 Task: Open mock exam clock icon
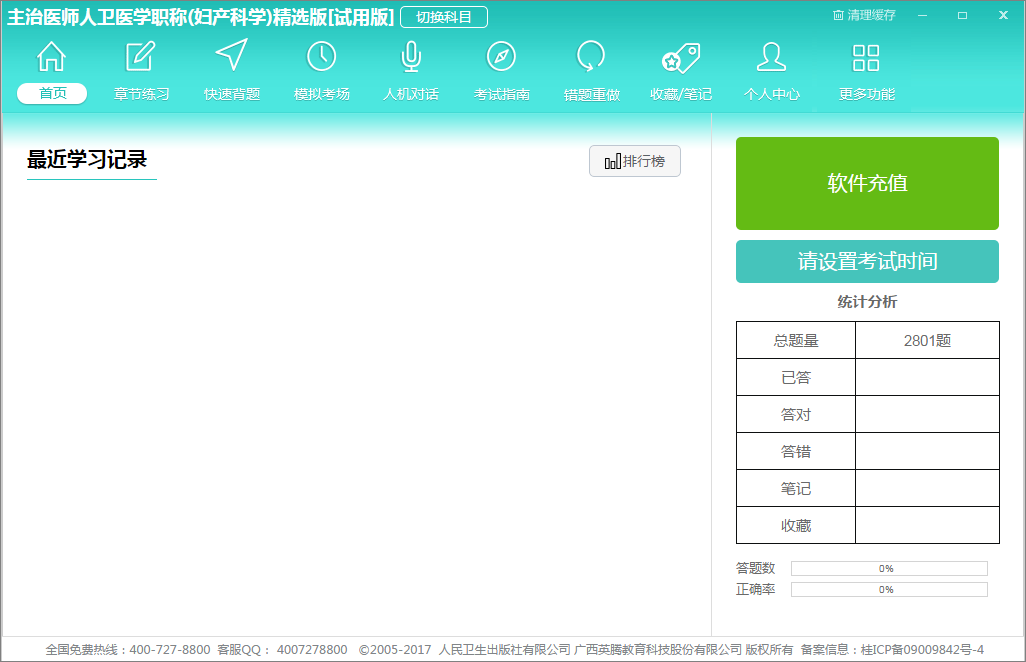pos(321,56)
